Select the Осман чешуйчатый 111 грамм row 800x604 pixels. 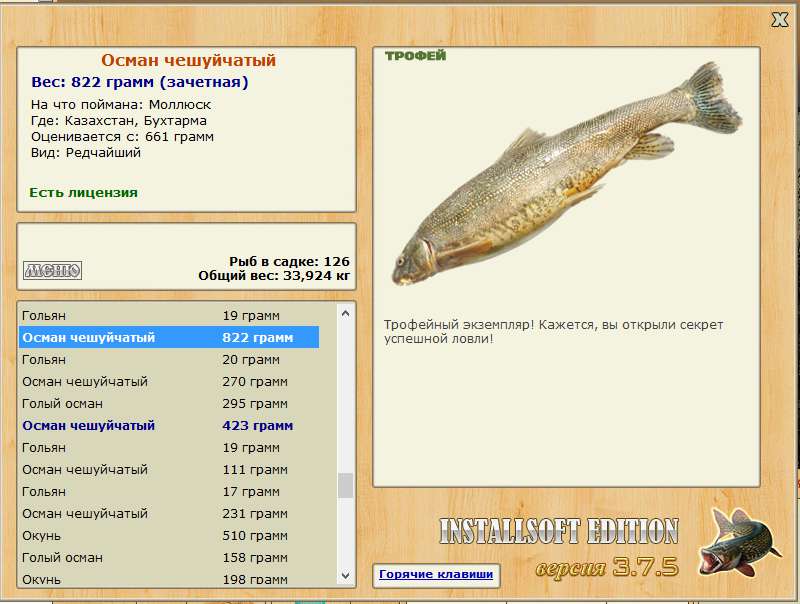pyautogui.click(x=169, y=469)
